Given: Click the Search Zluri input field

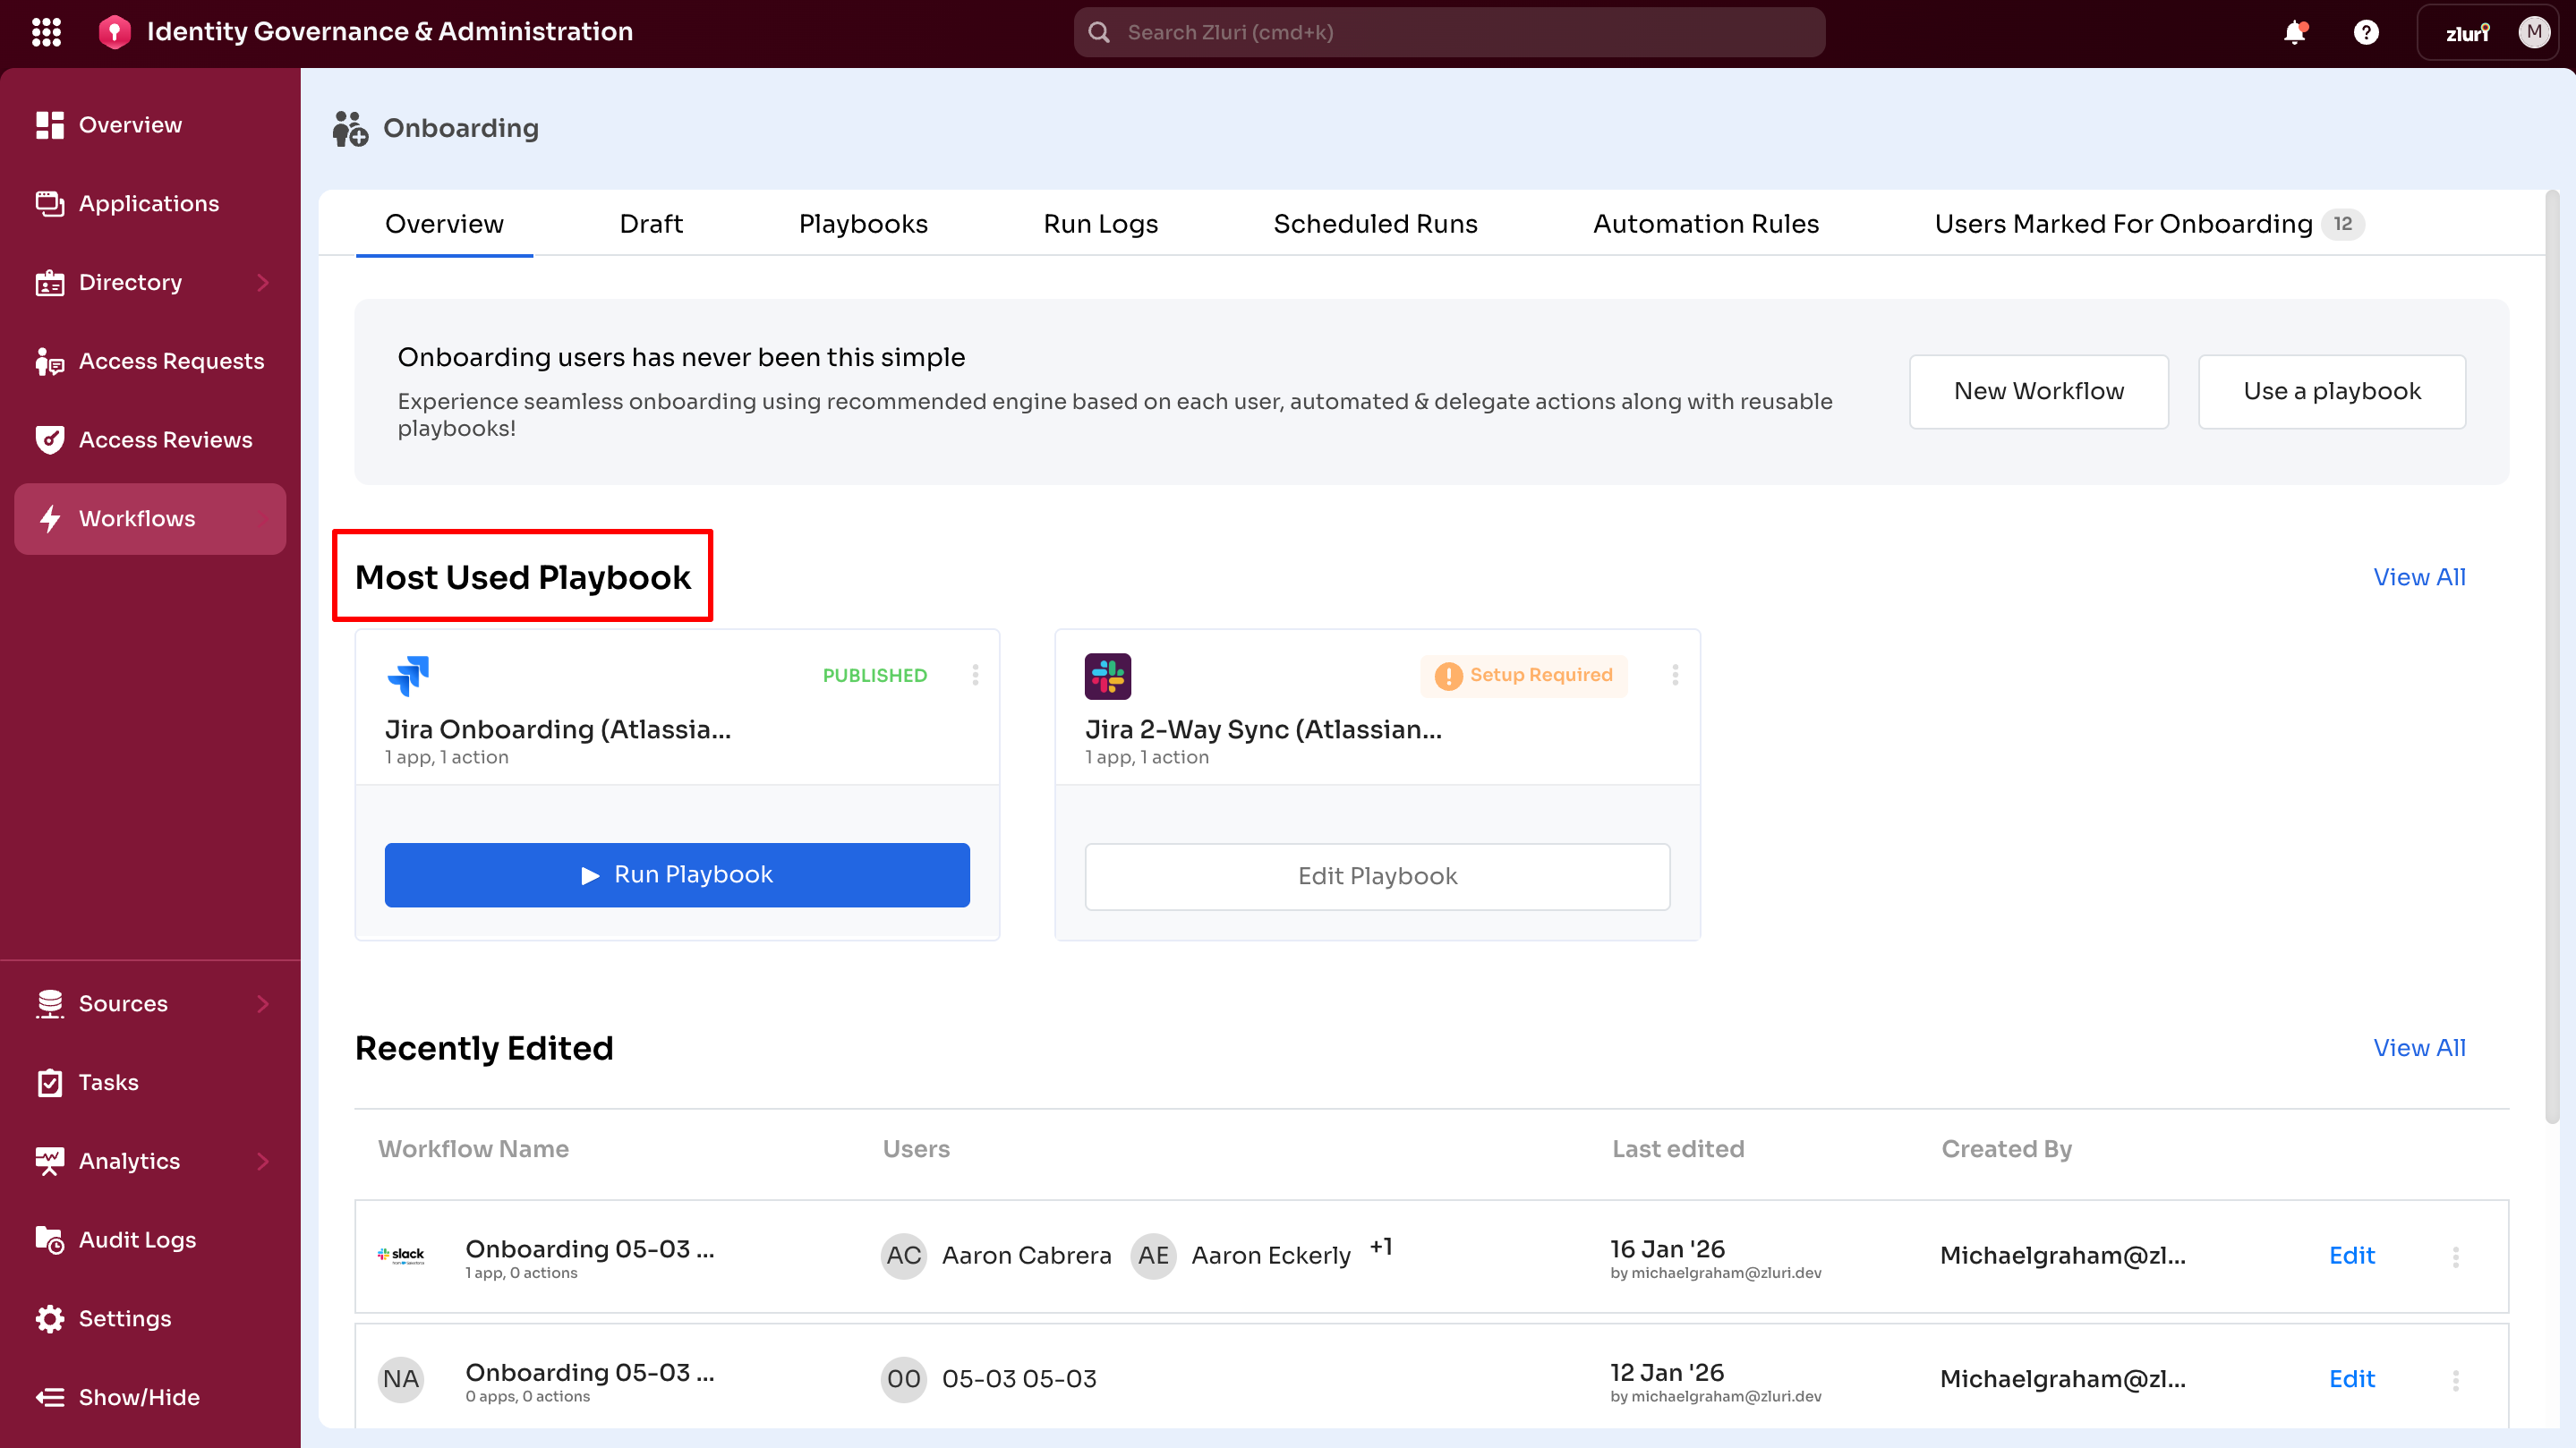Looking at the screenshot, I should [x=1448, y=32].
